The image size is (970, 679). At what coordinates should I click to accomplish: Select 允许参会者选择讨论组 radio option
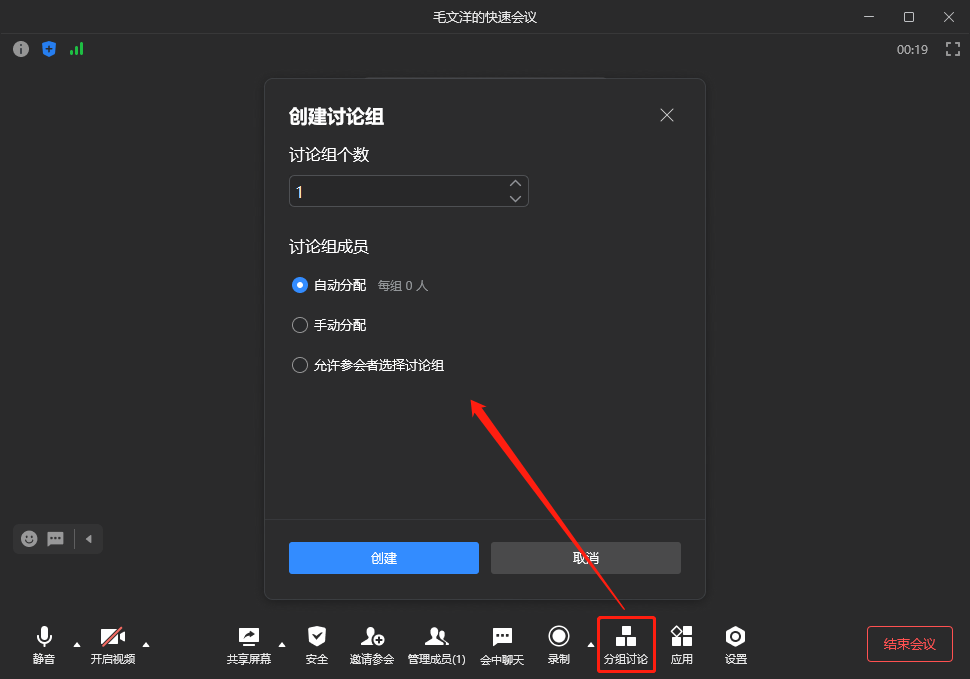click(x=299, y=365)
